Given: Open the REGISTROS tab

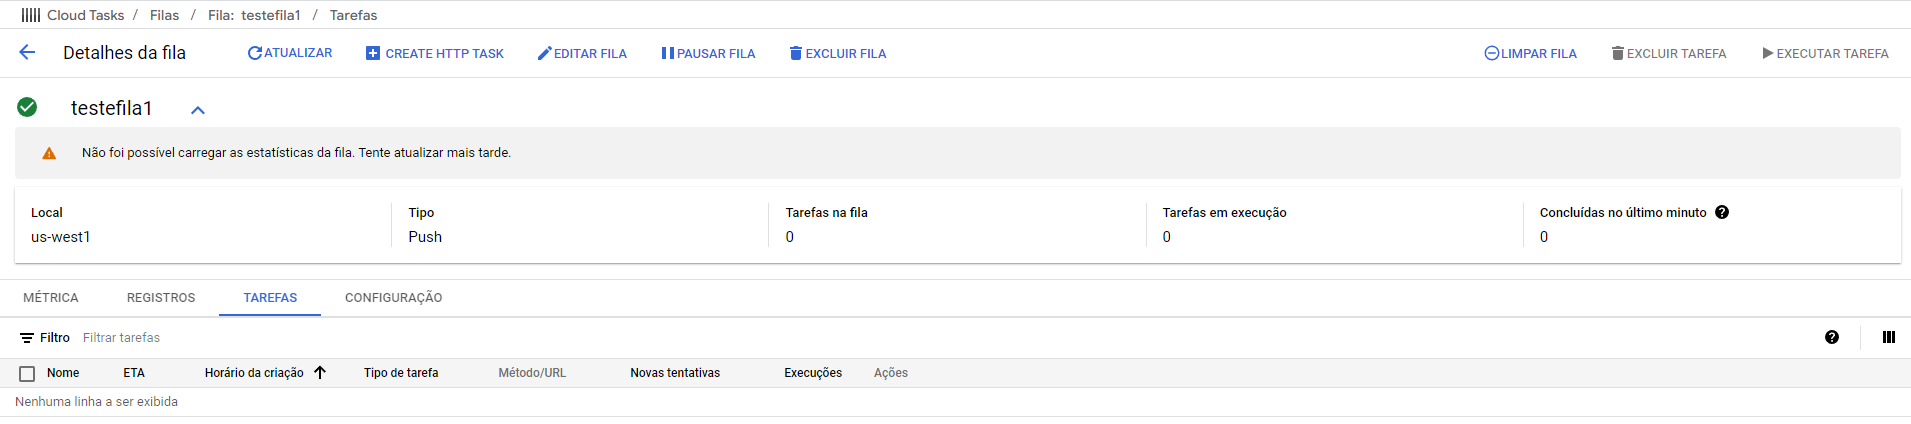Looking at the screenshot, I should pyautogui.click(x=161, y=298).
